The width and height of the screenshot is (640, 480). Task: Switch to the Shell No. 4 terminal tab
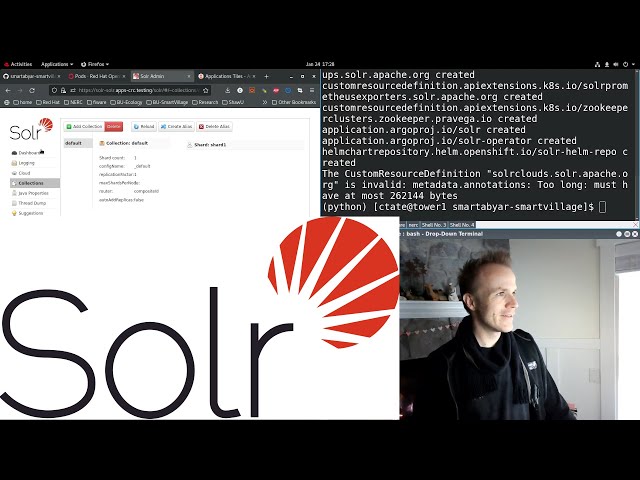[x=462, y=225]
